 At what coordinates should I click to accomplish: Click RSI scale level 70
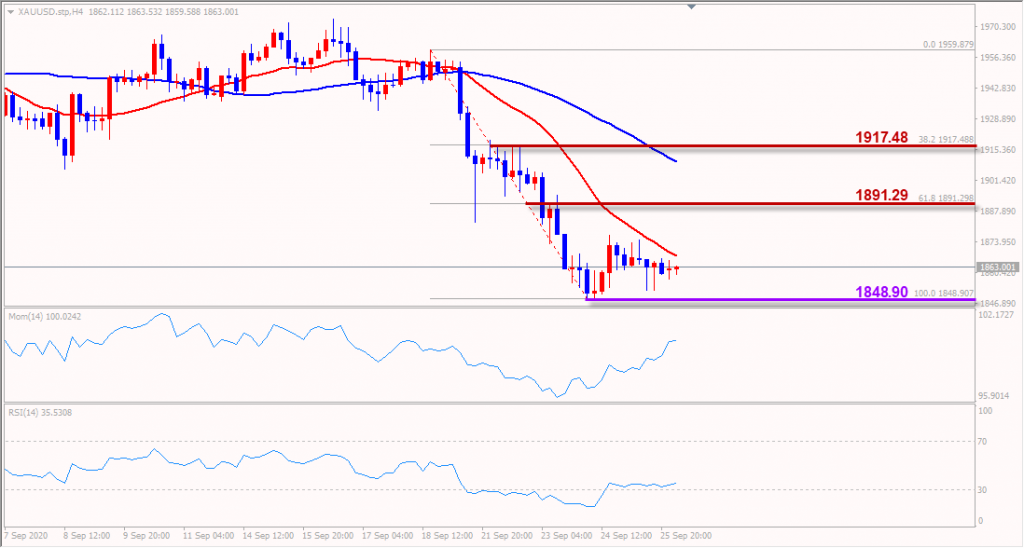point(983,442)
